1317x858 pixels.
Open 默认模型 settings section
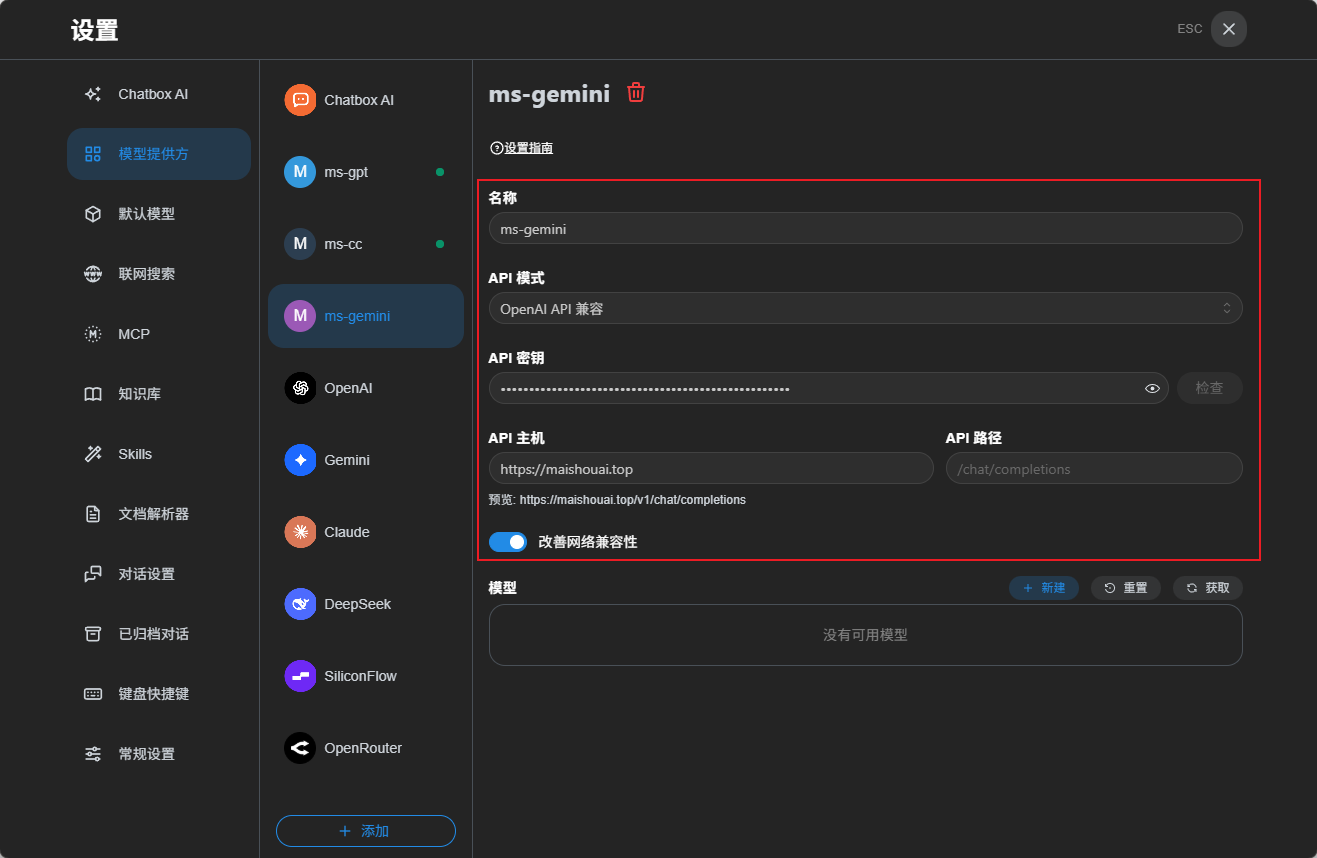pyautogui.click(x=159, y=214)
